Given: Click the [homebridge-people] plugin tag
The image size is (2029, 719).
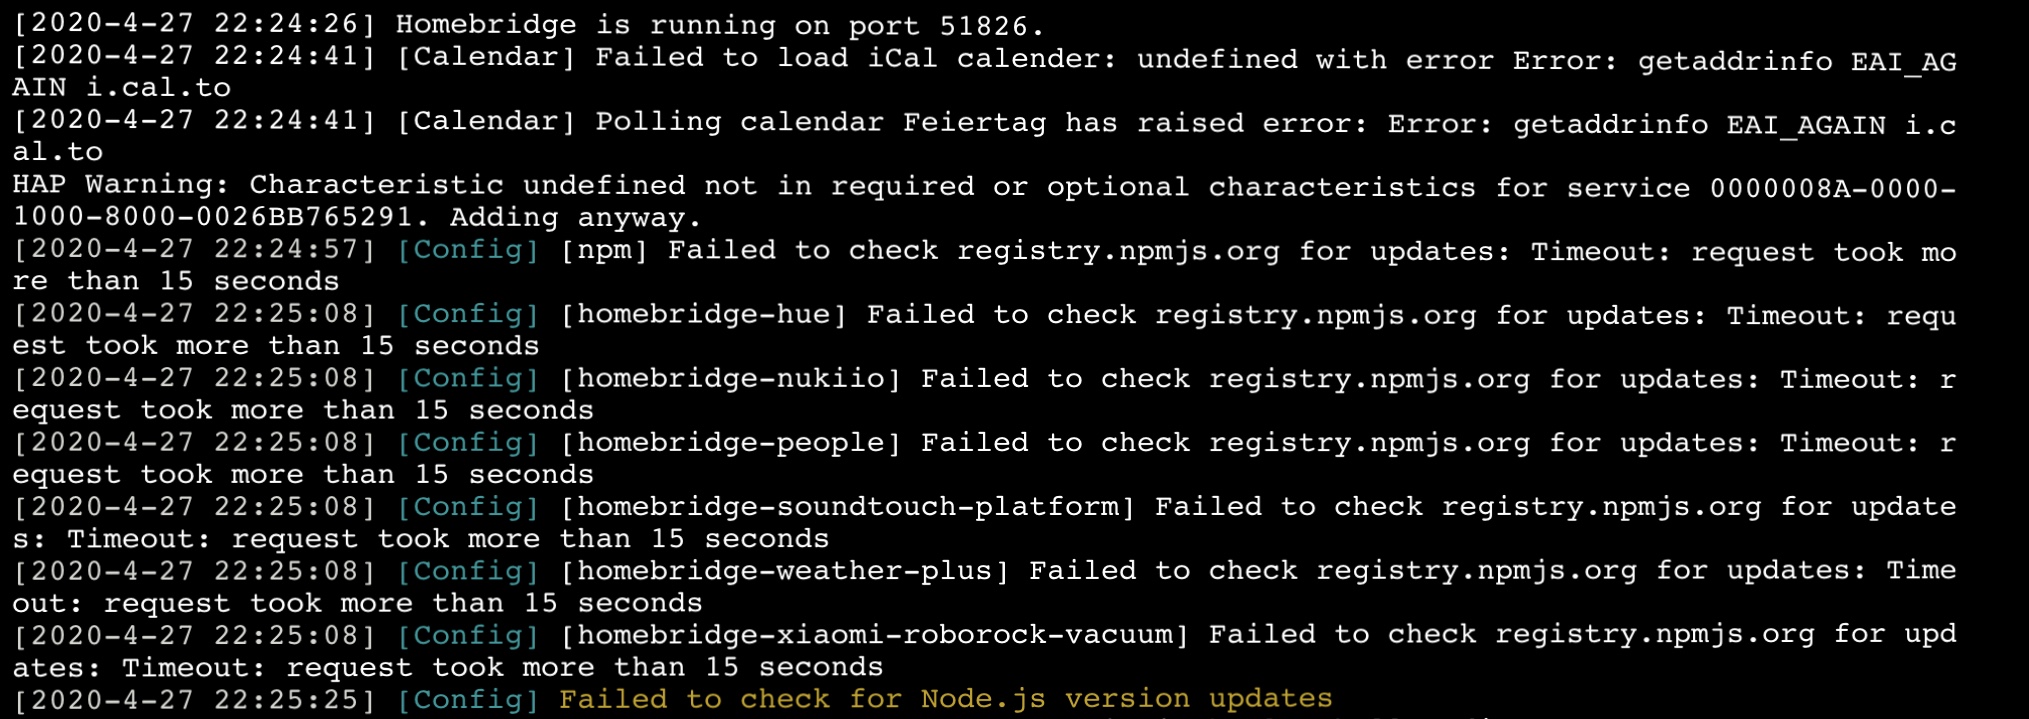Looking at the screenshot, I should (x=730, y=442).
